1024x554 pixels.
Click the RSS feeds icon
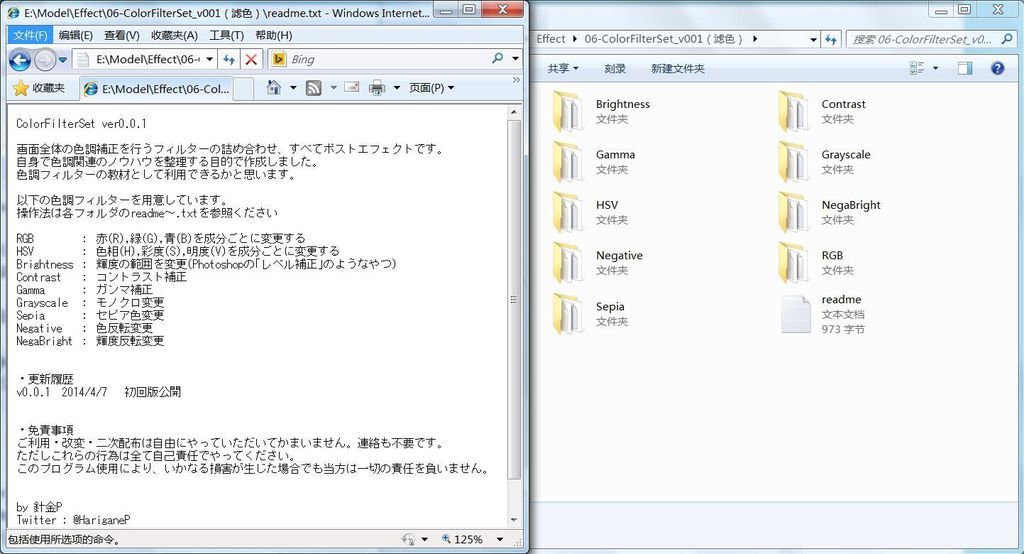(x=313, y=88)
